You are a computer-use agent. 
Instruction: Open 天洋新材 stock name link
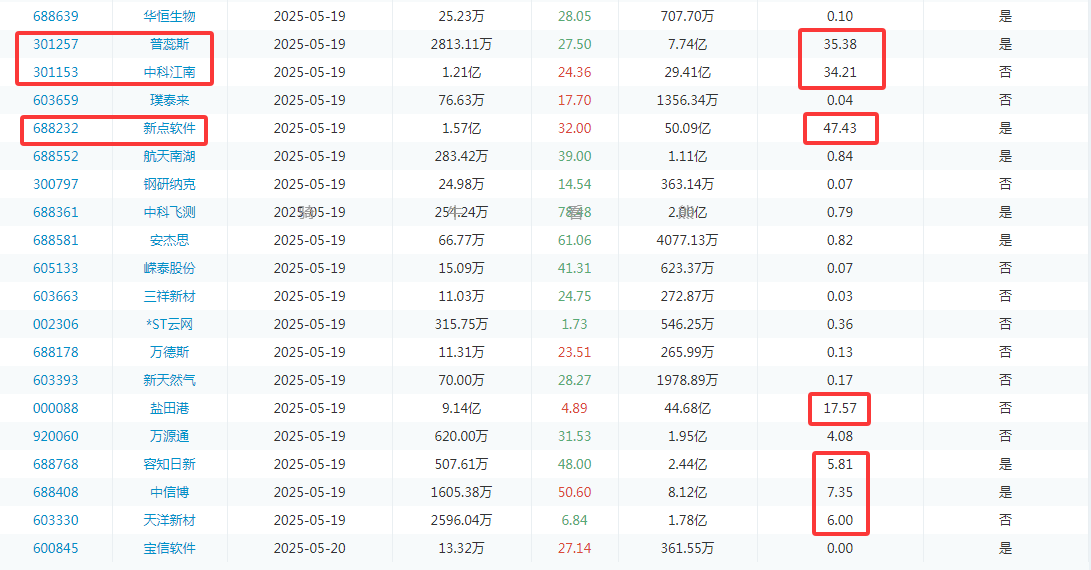169,521
